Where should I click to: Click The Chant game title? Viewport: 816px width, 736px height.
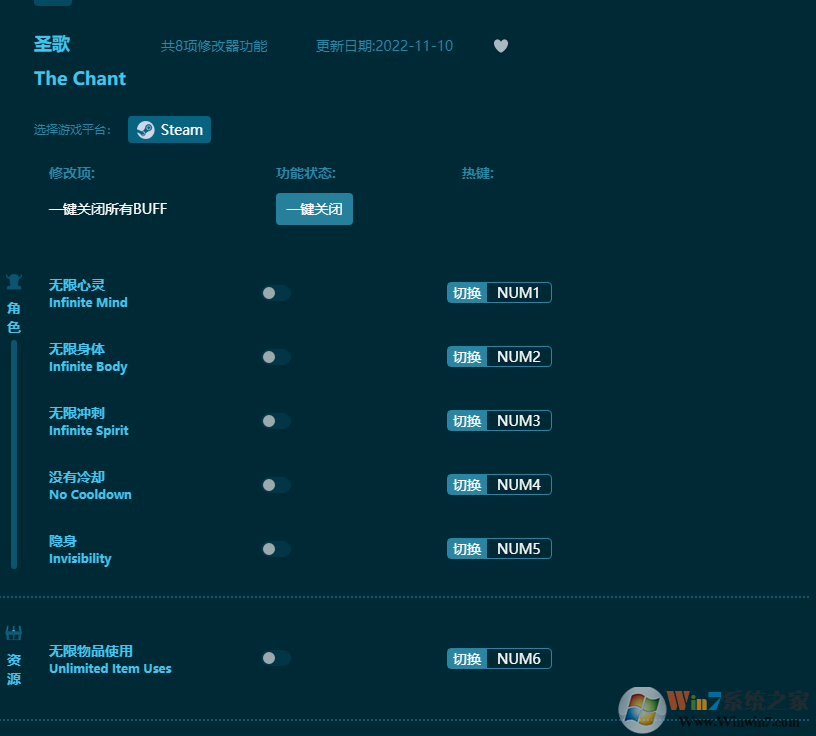click(x=80, y=78)
